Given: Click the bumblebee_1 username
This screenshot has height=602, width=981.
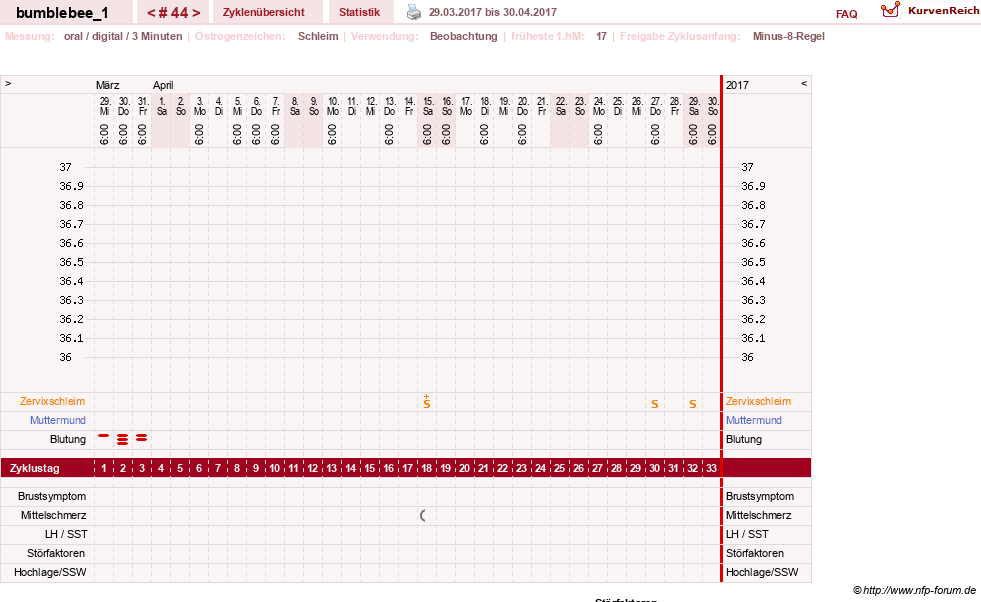Looking at the screenshot, I should [x=62, y=13].
